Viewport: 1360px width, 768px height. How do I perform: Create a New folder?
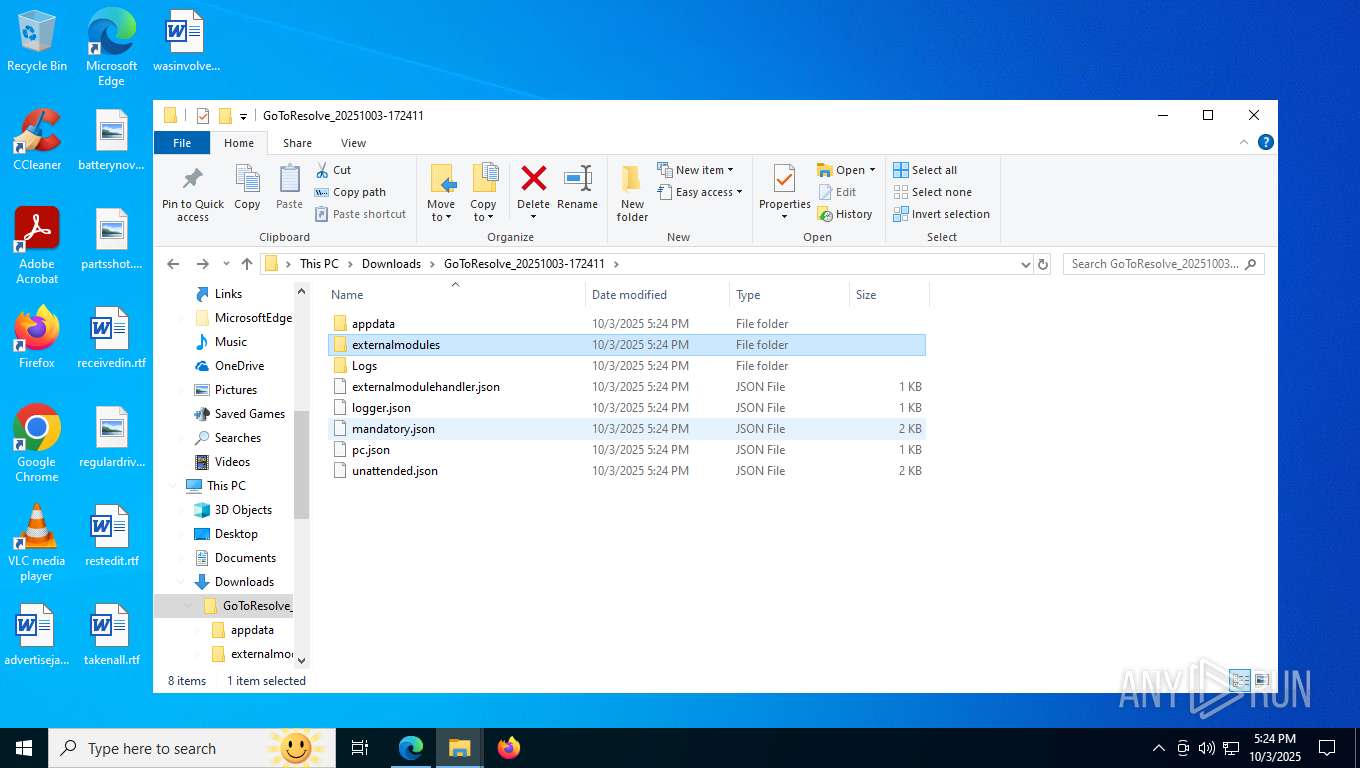[632, 193]
